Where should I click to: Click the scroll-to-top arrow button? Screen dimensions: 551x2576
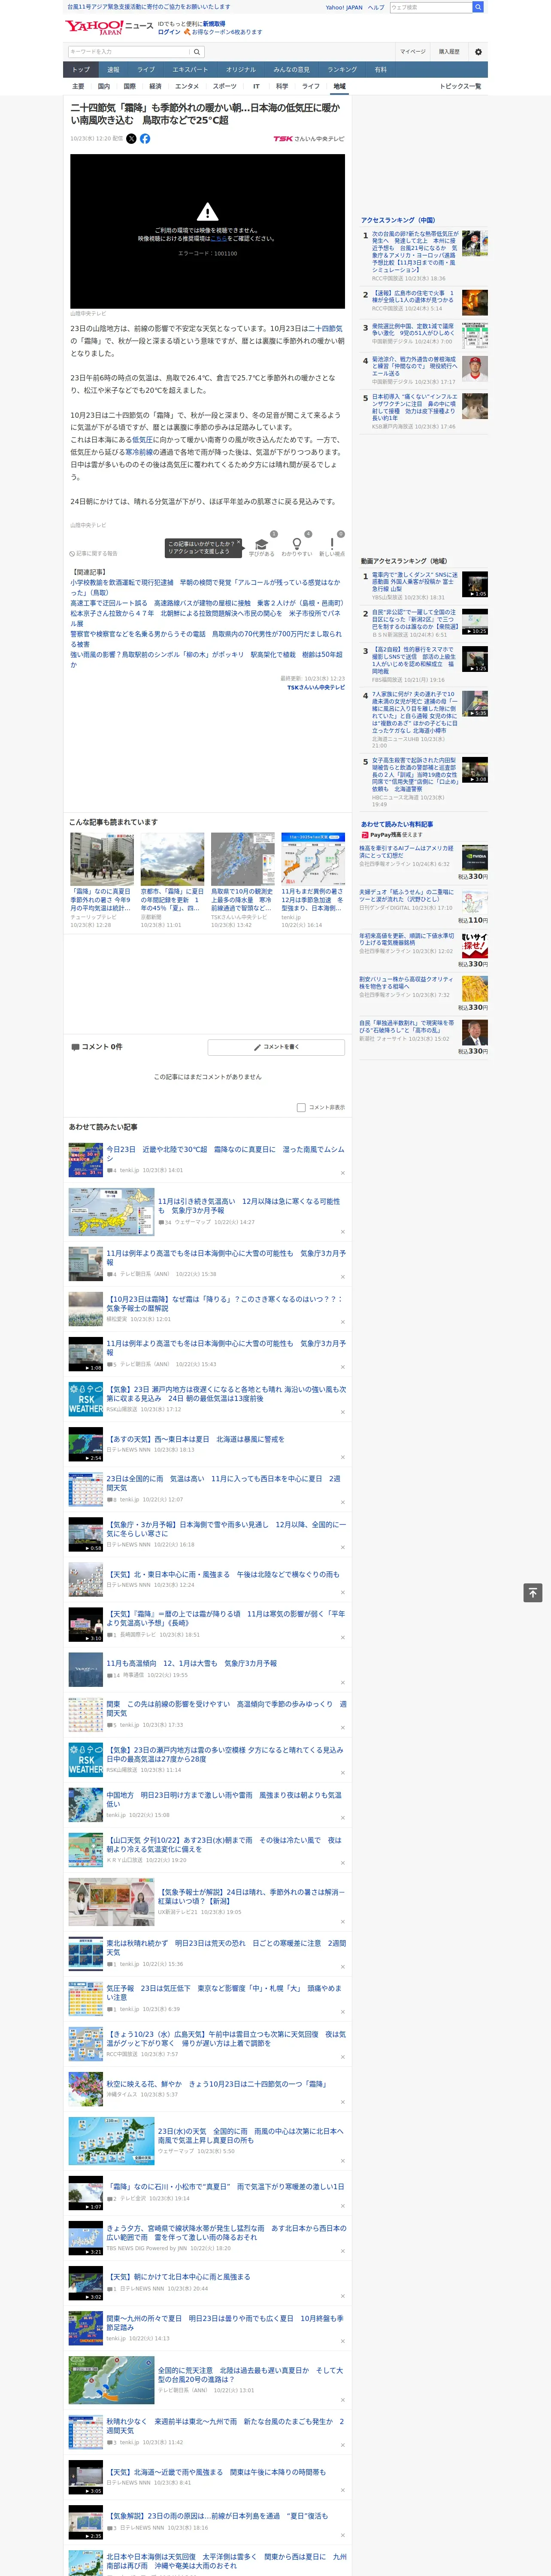pyautogui.click(x=533, y=1592)
